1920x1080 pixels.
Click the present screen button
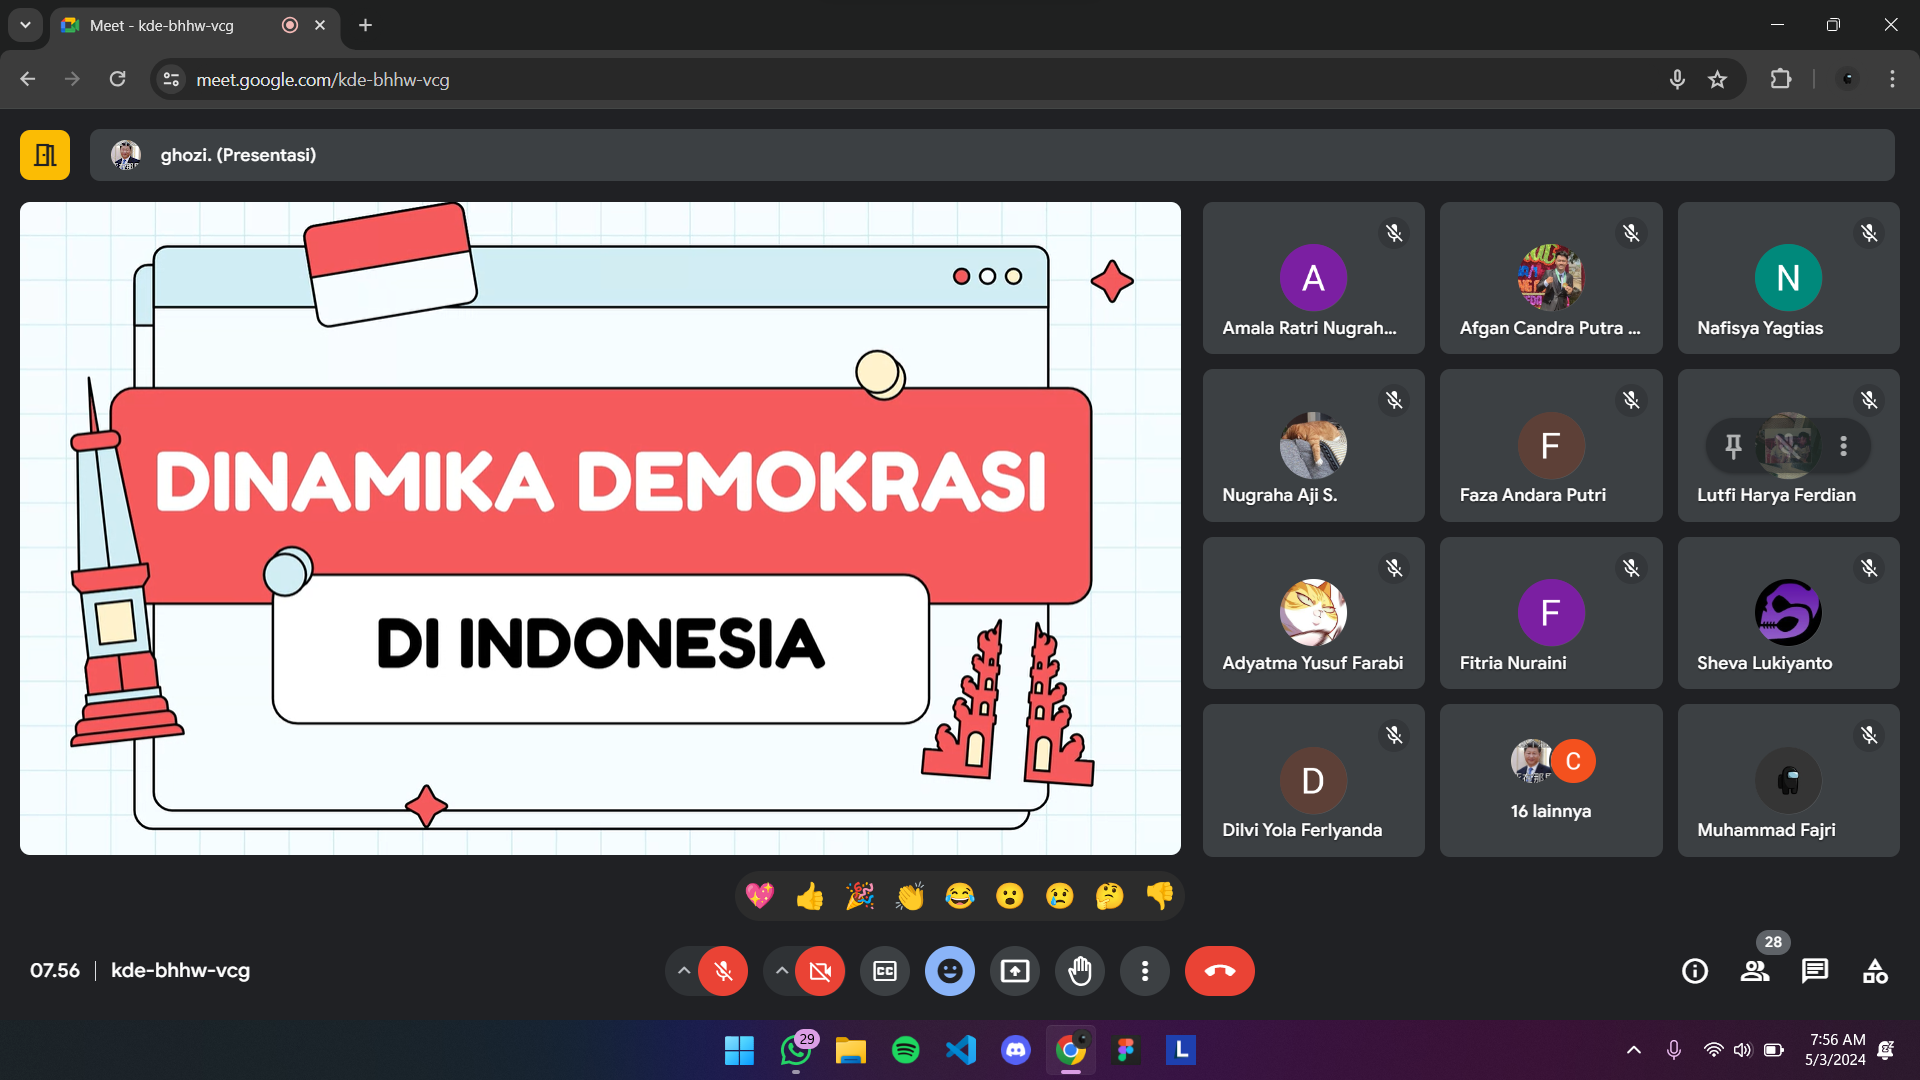tap(1015, 971)
